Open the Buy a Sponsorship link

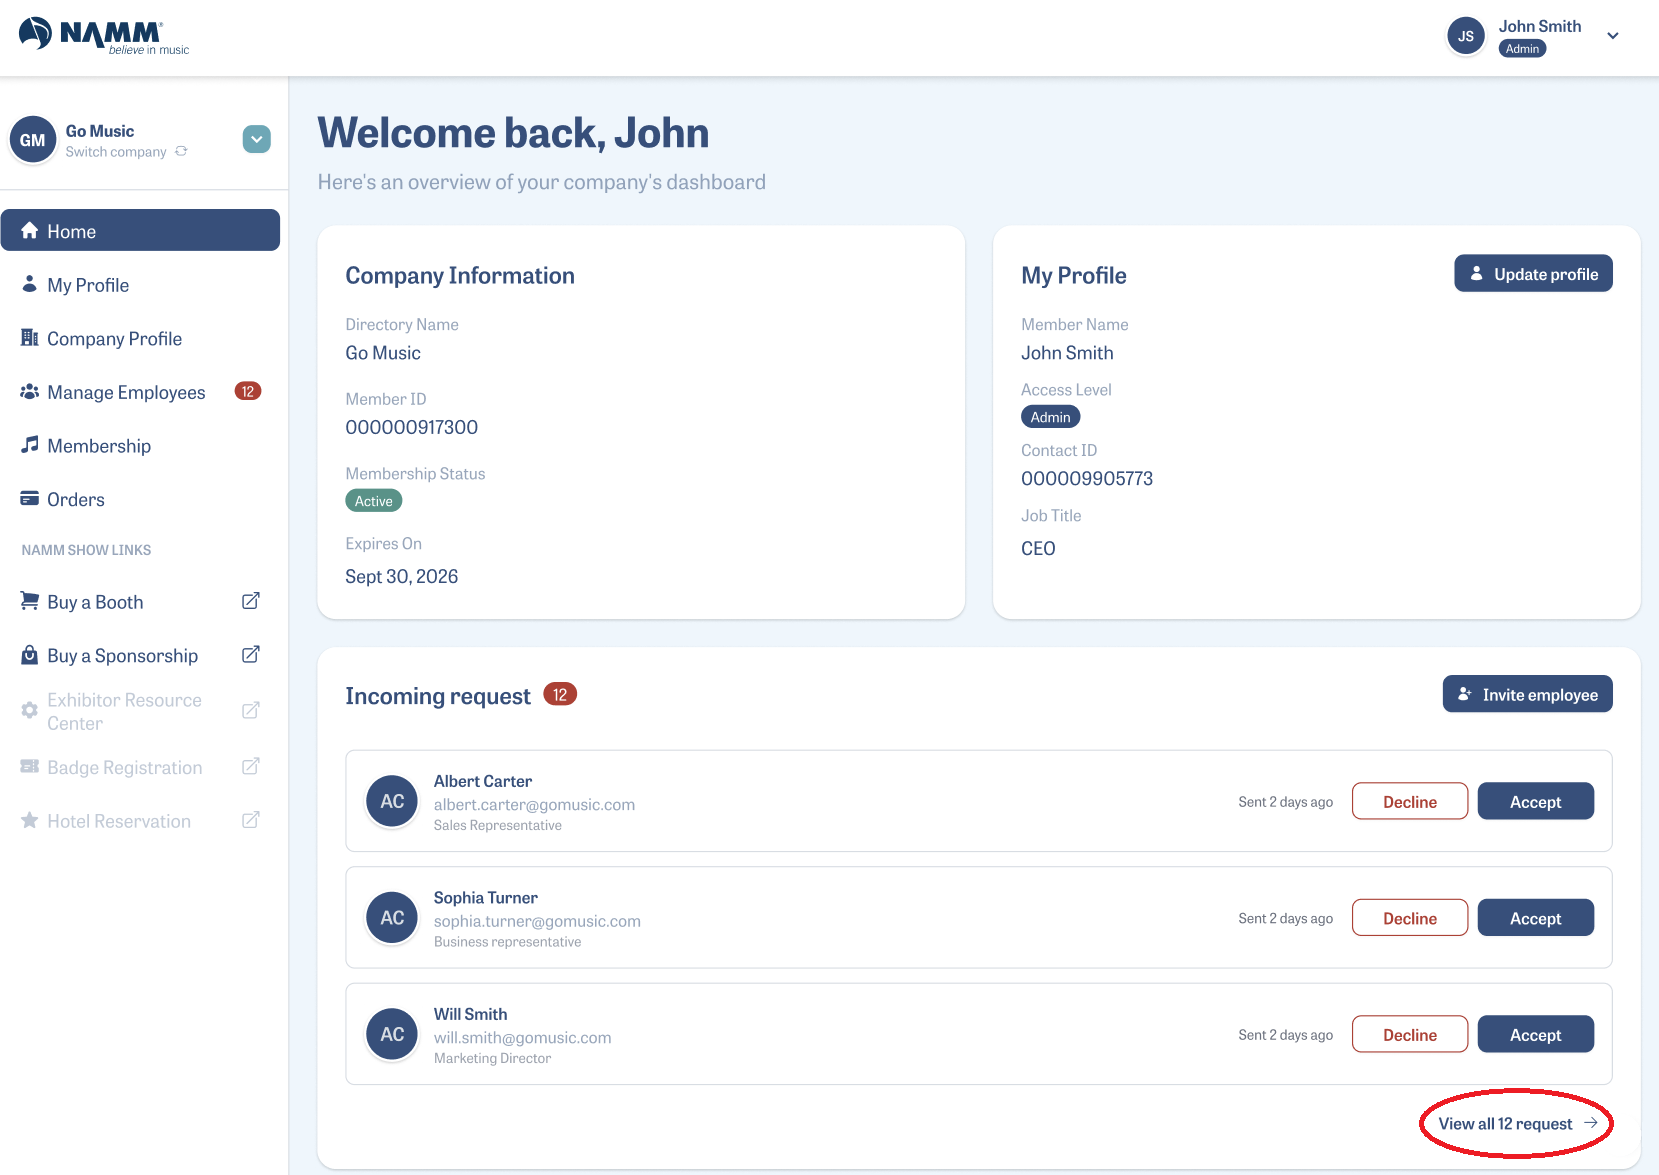coord(122,656)
